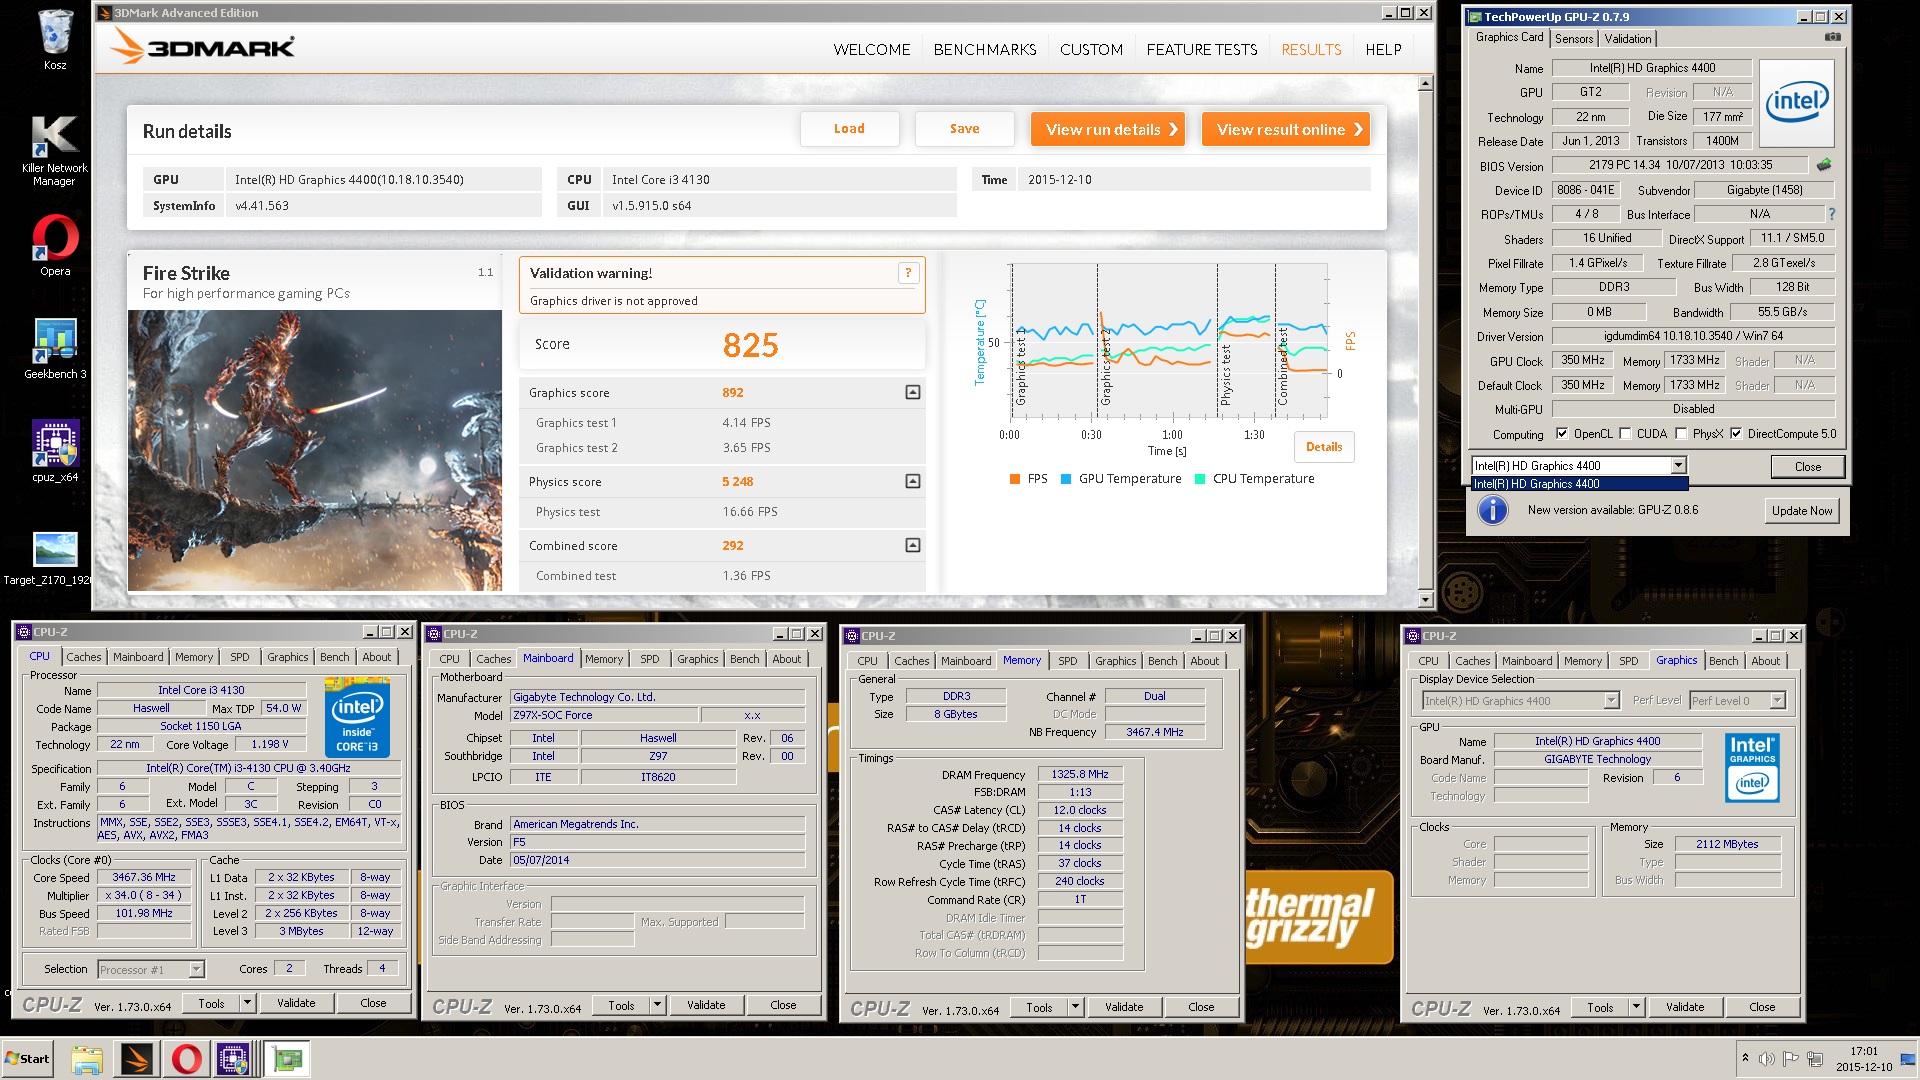Launch Killer Network Manager desktop icon
Image resolution: width=1920 pixels, height=1080 pixels.
54,150
